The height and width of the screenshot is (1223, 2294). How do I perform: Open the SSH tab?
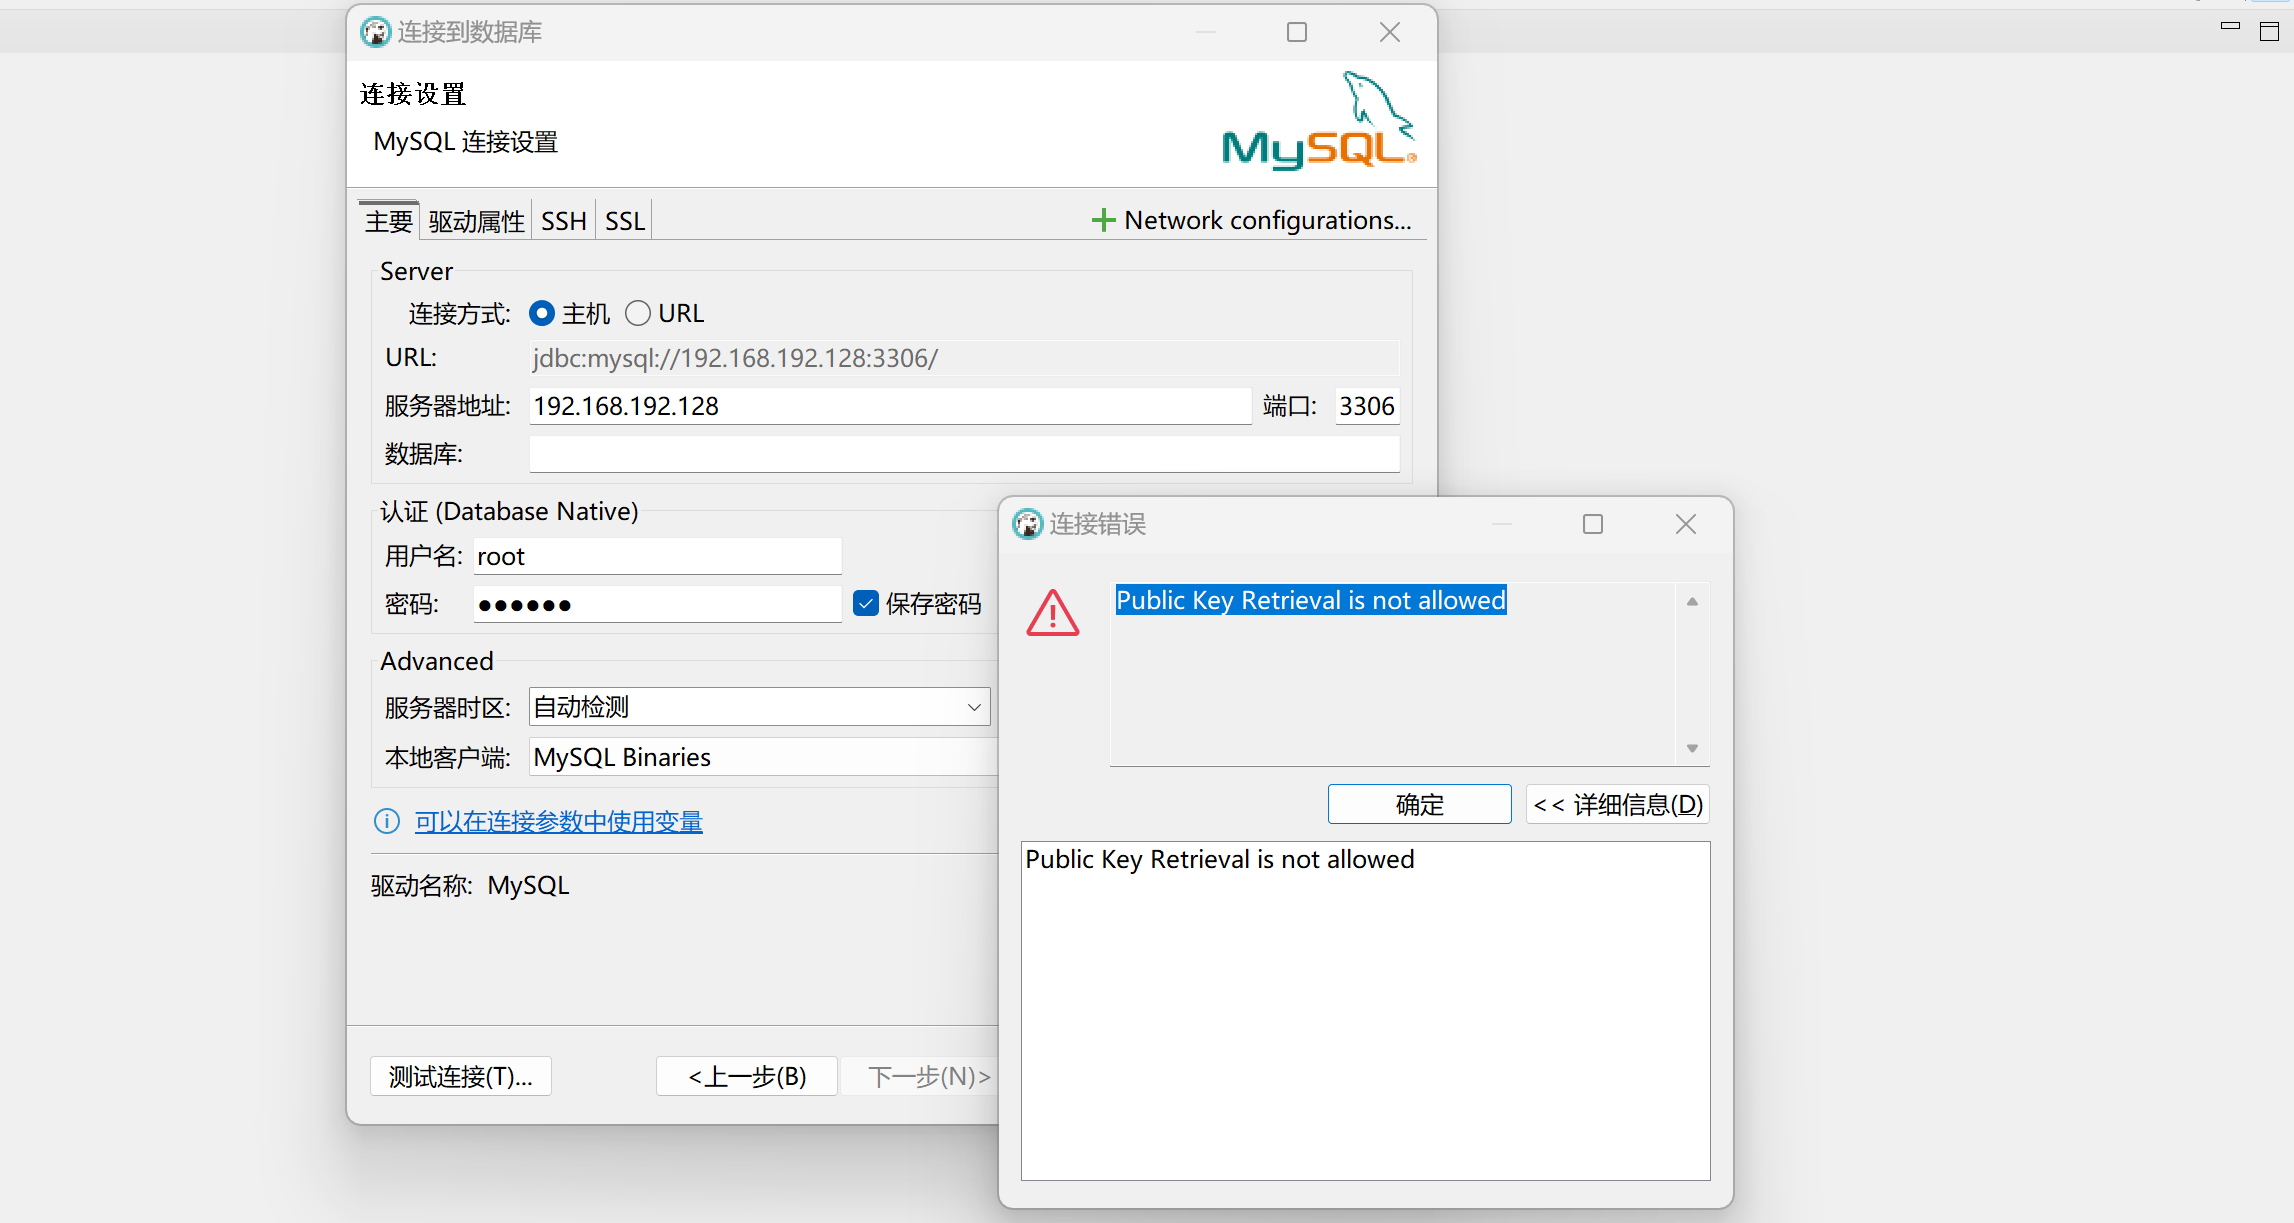563,221
